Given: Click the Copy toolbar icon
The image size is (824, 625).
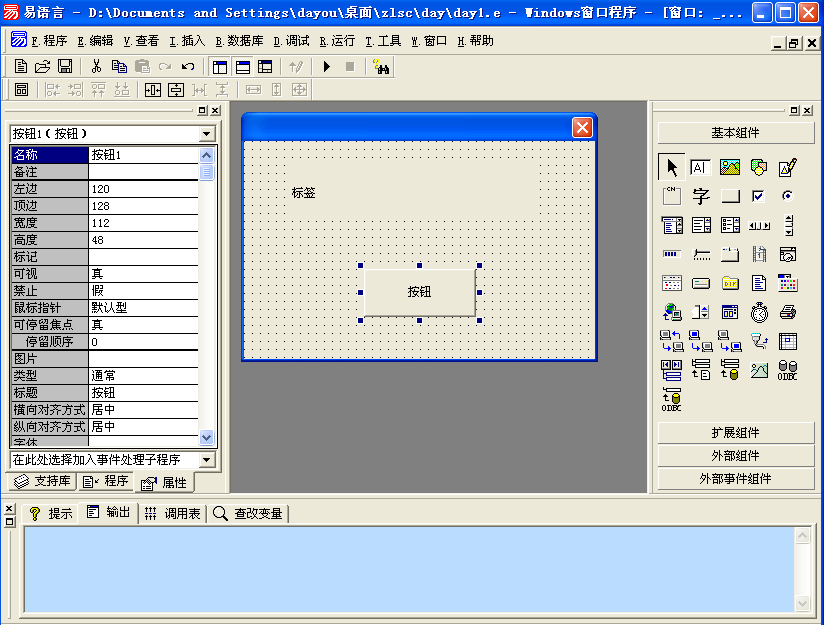Looking at the screenshot, I should tap(119, 67).
